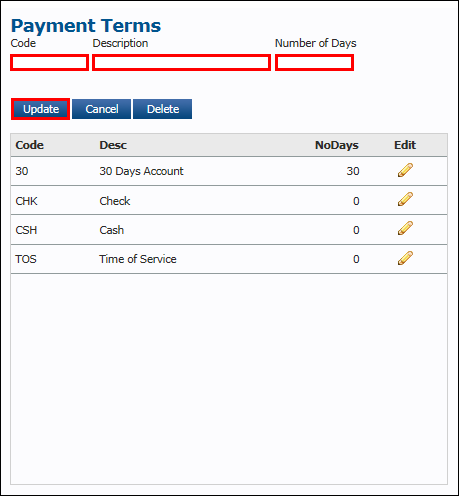
Task: Select the Number of Days field
Action: 314,63
